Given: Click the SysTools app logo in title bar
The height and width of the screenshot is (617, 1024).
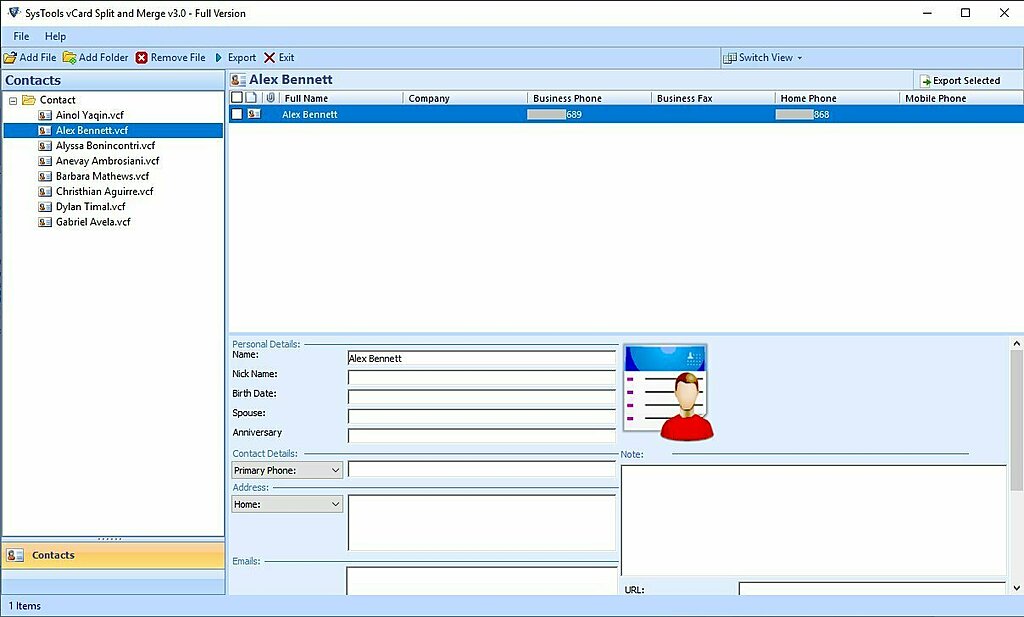Looking at the screenshot, I should [x=14, y=12].
